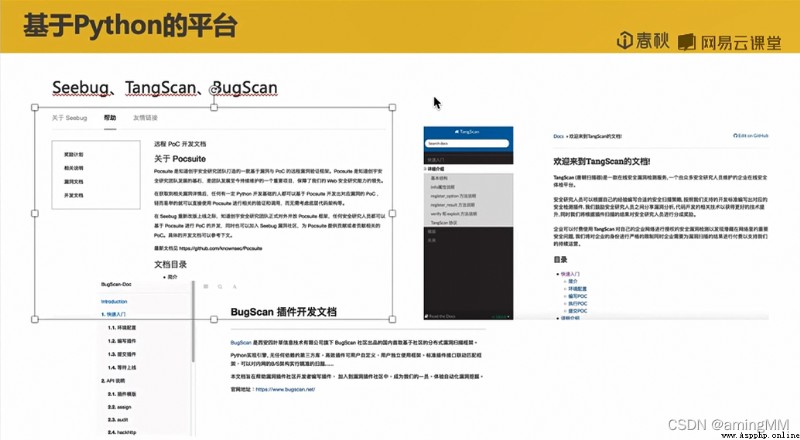Open section 2.4 hackhttp
Viewport: 800px width, 440px height.
[121, 433]
